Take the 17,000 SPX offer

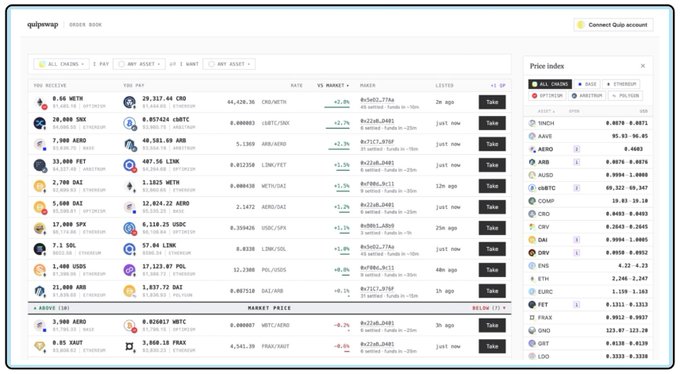click(492, 228)
